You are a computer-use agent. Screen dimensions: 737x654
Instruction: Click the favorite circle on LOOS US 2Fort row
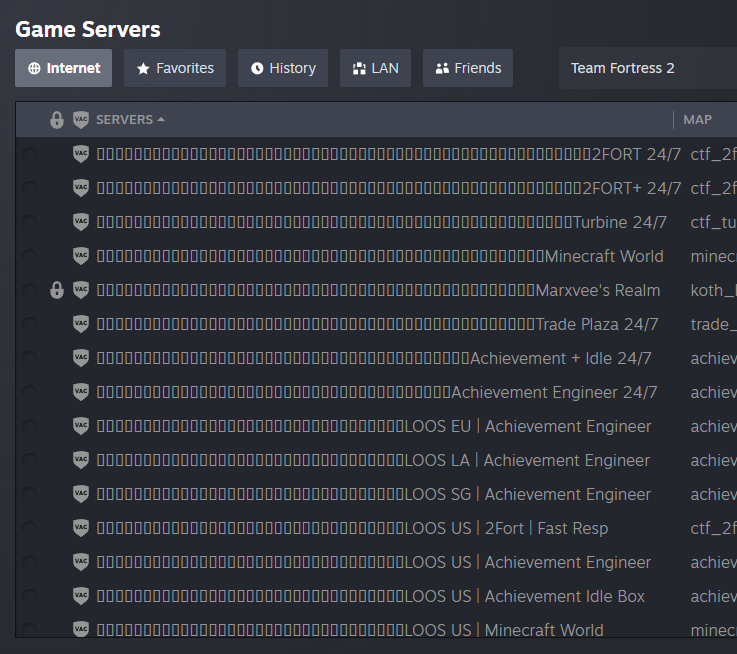click(x=30, y=528)
